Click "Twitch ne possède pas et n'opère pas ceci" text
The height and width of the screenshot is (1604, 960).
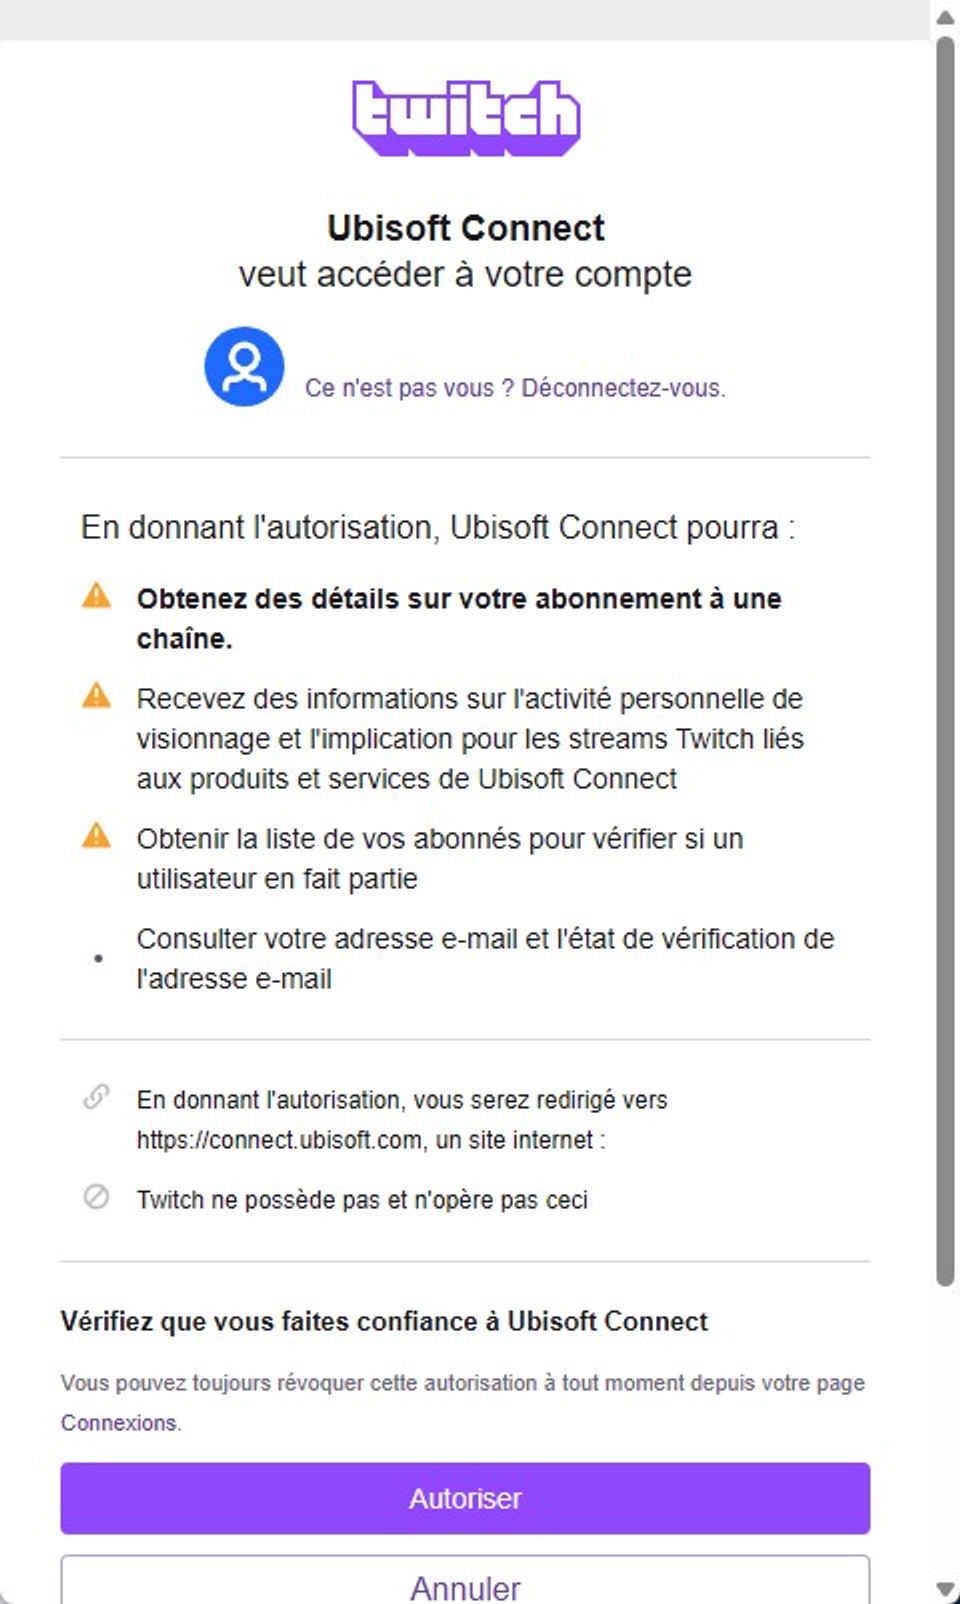(362, 1200)
